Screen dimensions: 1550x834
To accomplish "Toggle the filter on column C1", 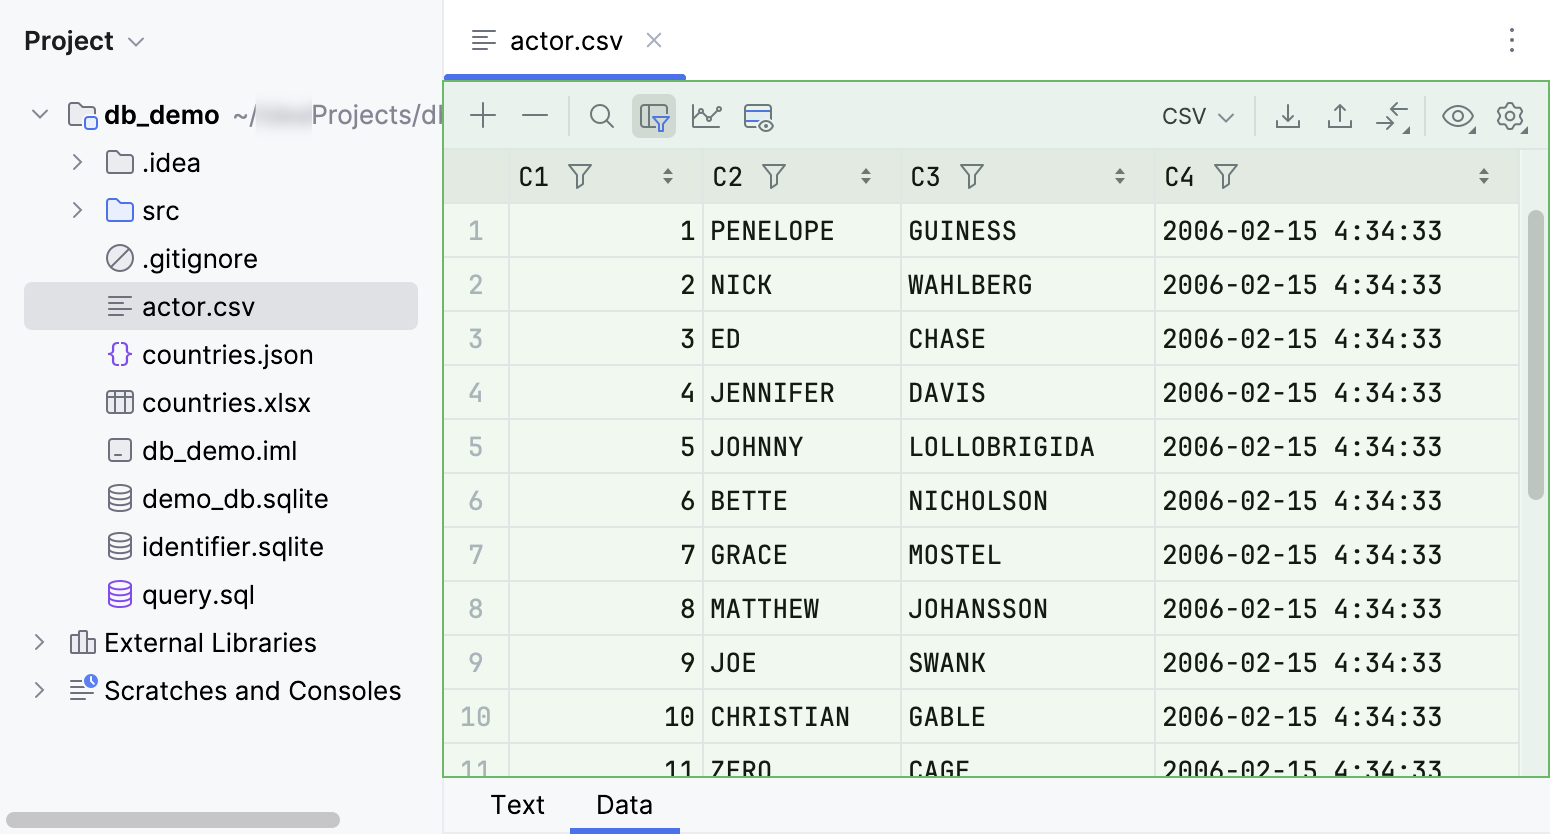I will click(x=580, y=176).
